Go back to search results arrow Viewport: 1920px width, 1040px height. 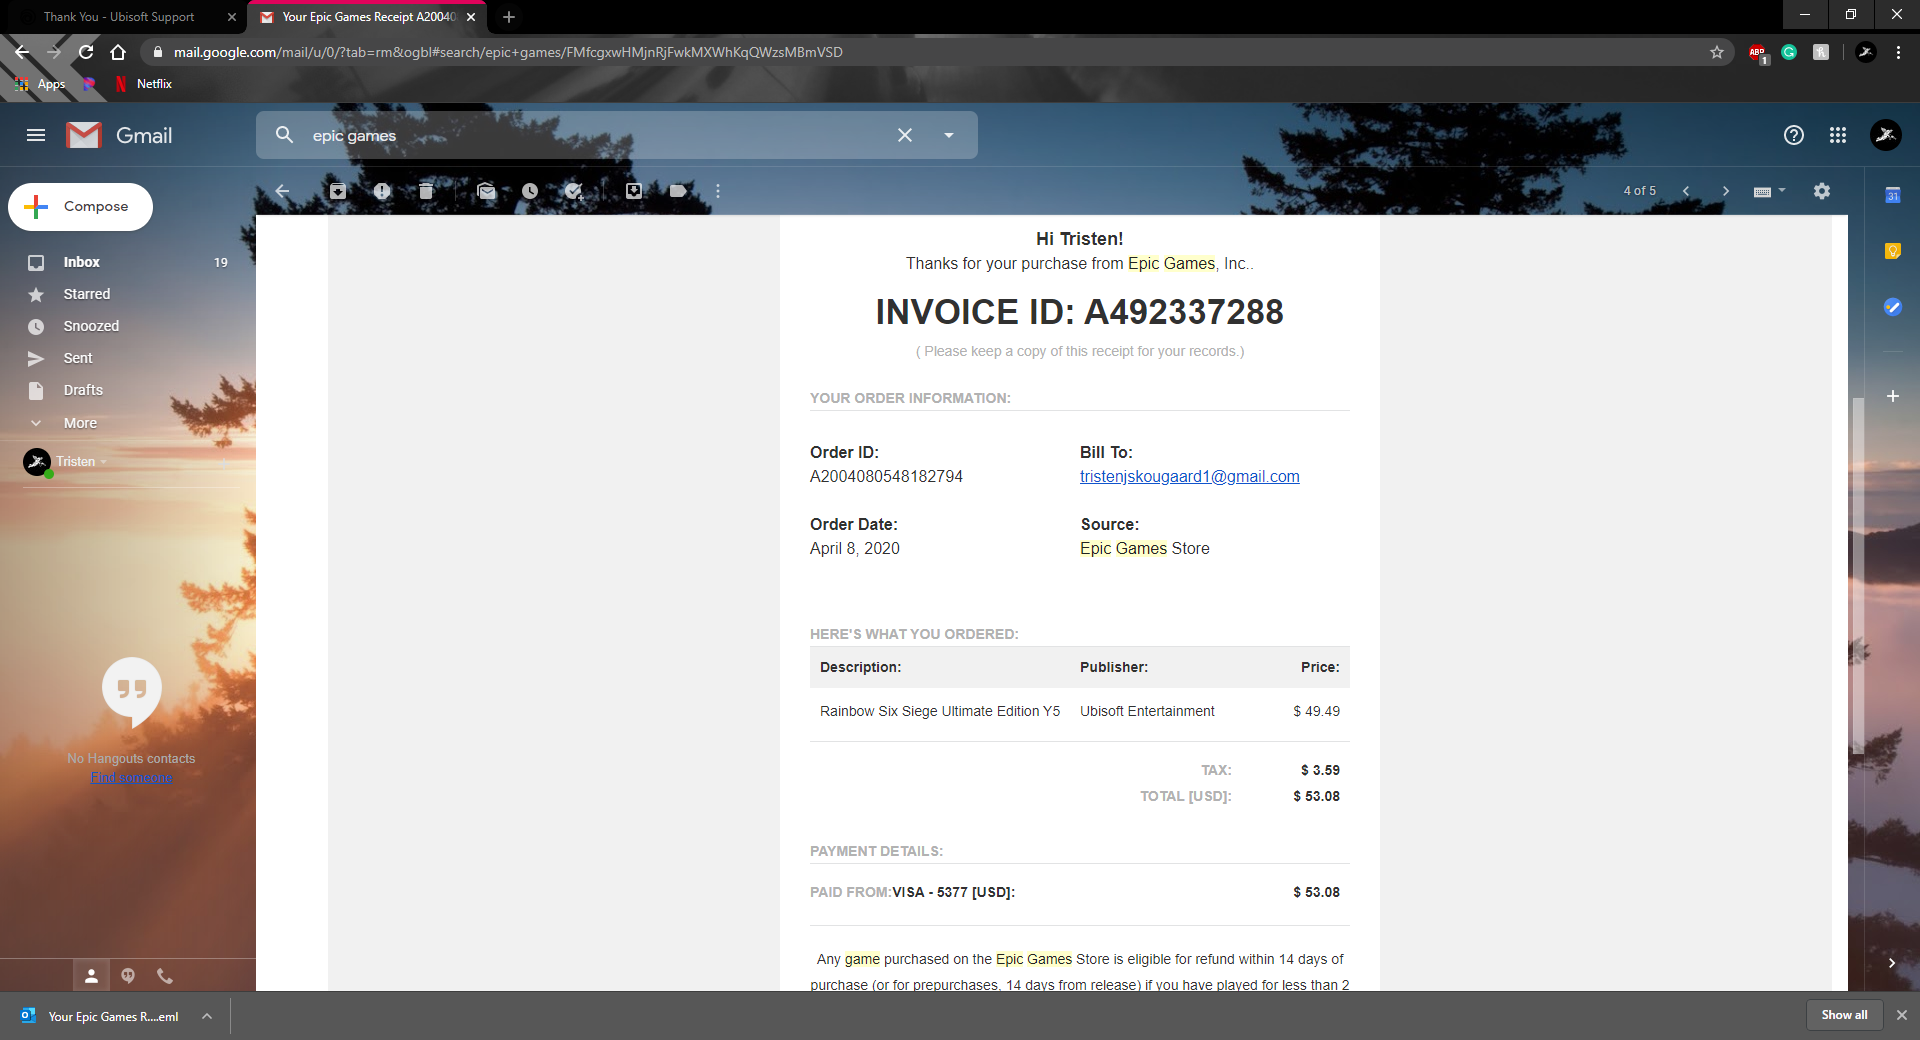pos(282,191)
